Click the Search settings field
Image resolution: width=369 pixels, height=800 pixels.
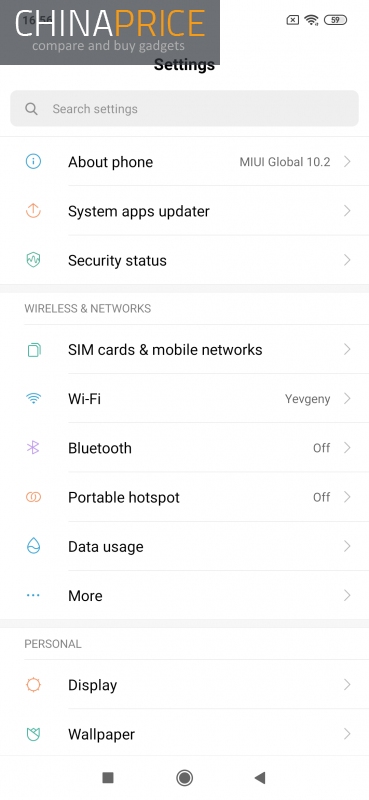tap(184, 109)
